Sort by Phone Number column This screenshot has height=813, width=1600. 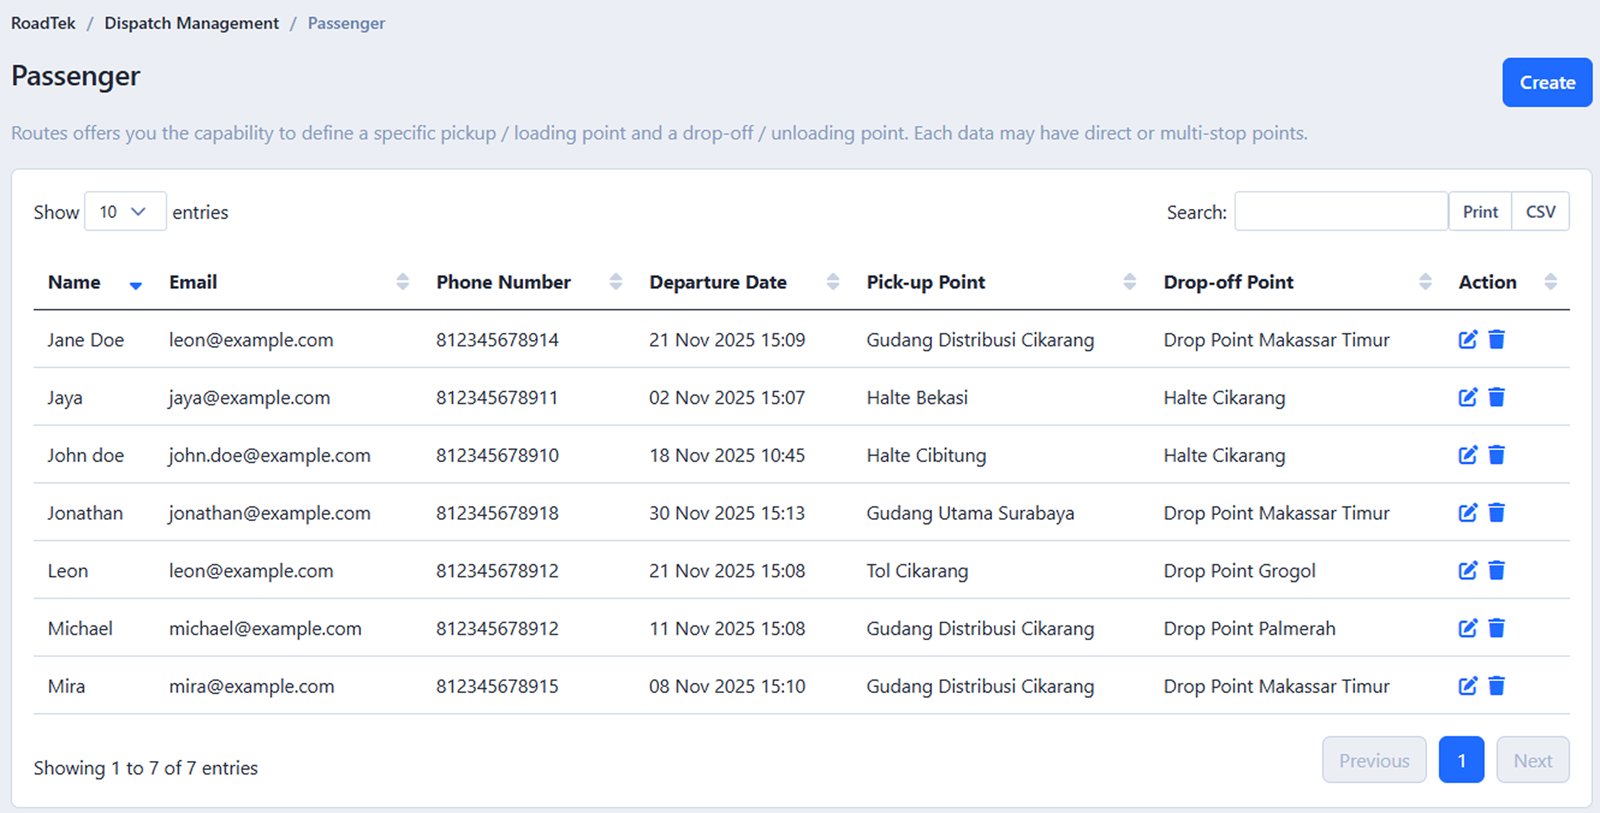(503, 283)
